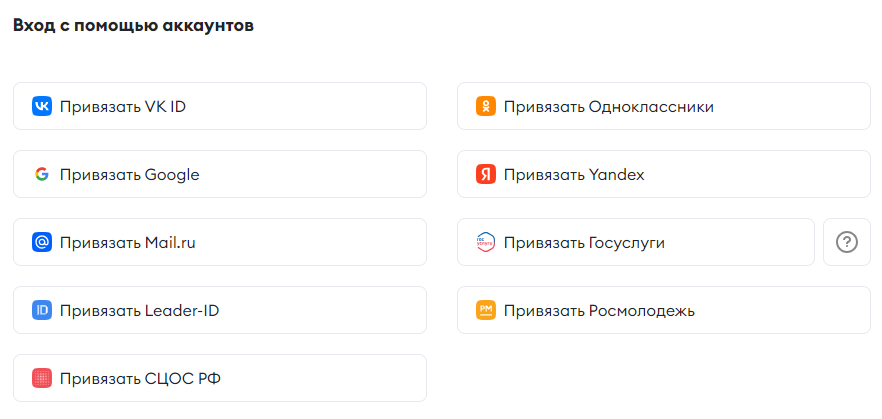
Task: Open the Госуслуги help question mark
Action: point(847,242)
